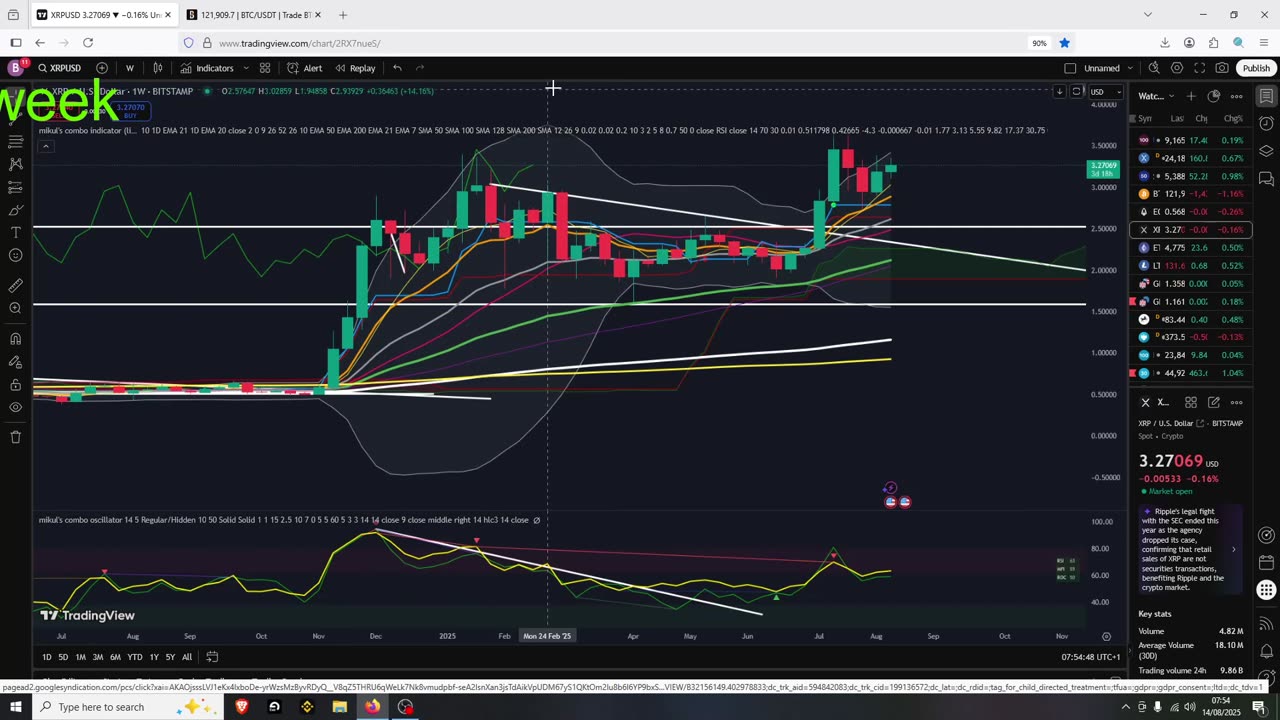The height and width of the screenshot is (720, 1280).
Task: Click the compare or add symbol plus icon
Action: coord(102,68)
